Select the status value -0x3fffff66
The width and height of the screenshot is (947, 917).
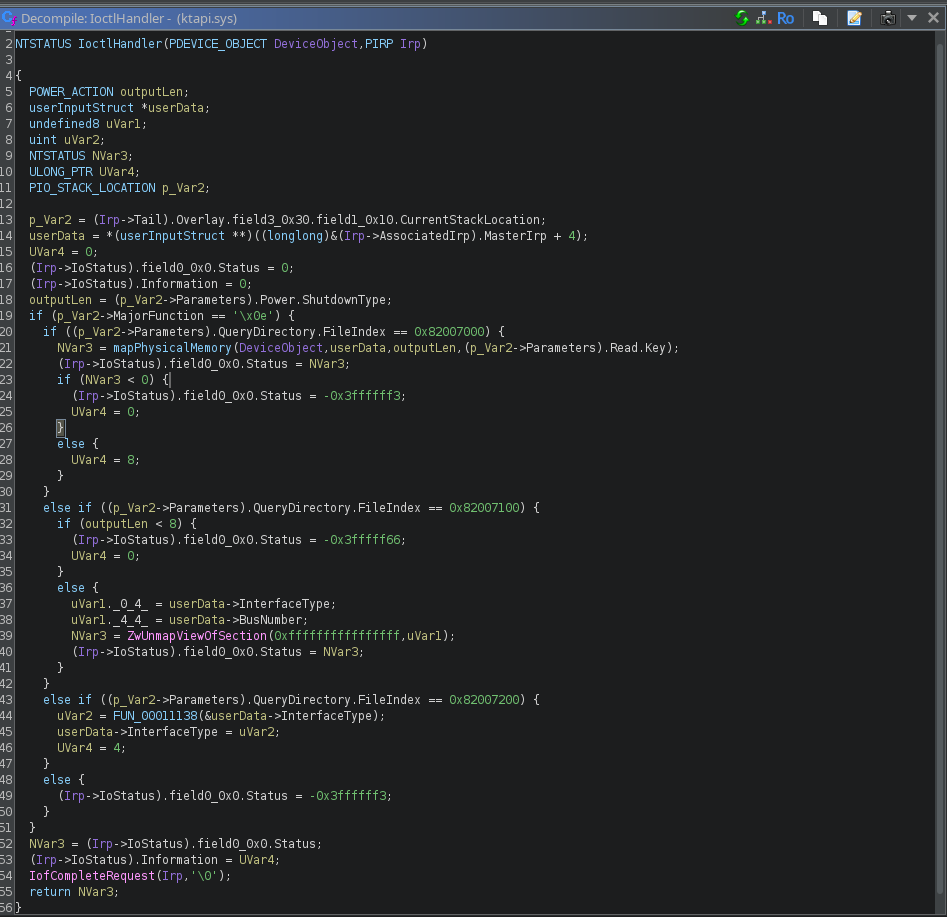pyautogui.click(x=362, y=539)
